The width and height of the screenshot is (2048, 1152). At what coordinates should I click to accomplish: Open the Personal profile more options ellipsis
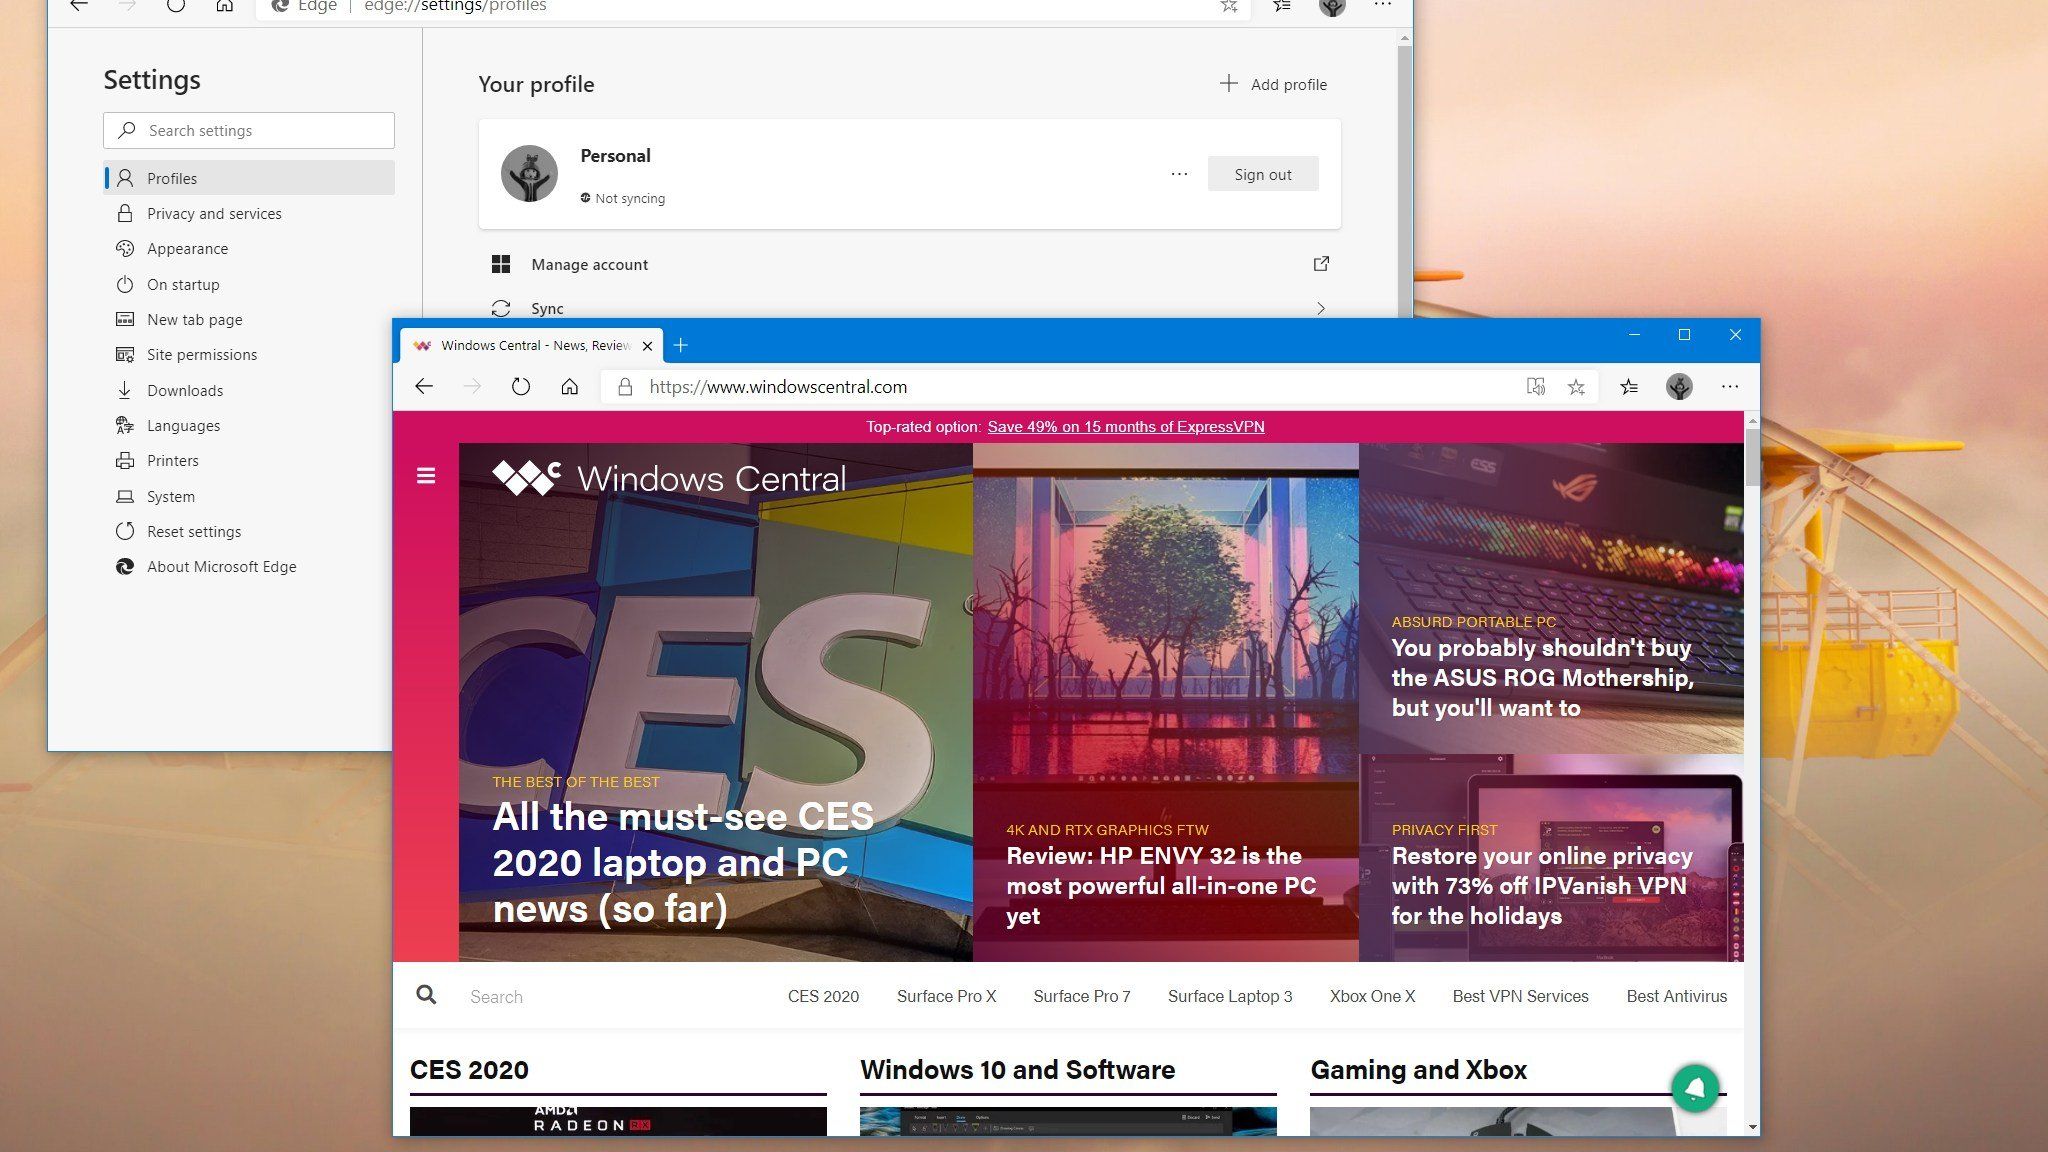(1179, 174)
